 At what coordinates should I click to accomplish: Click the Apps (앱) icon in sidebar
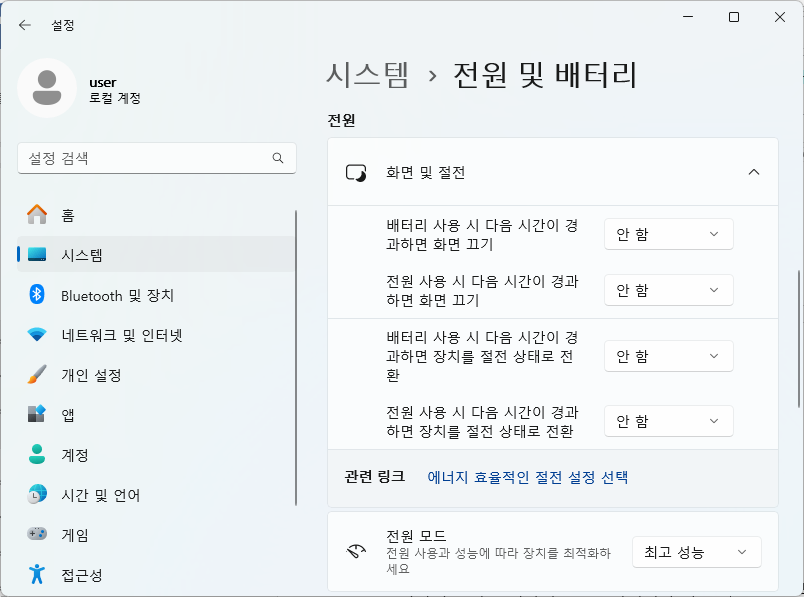coord(37,415)
